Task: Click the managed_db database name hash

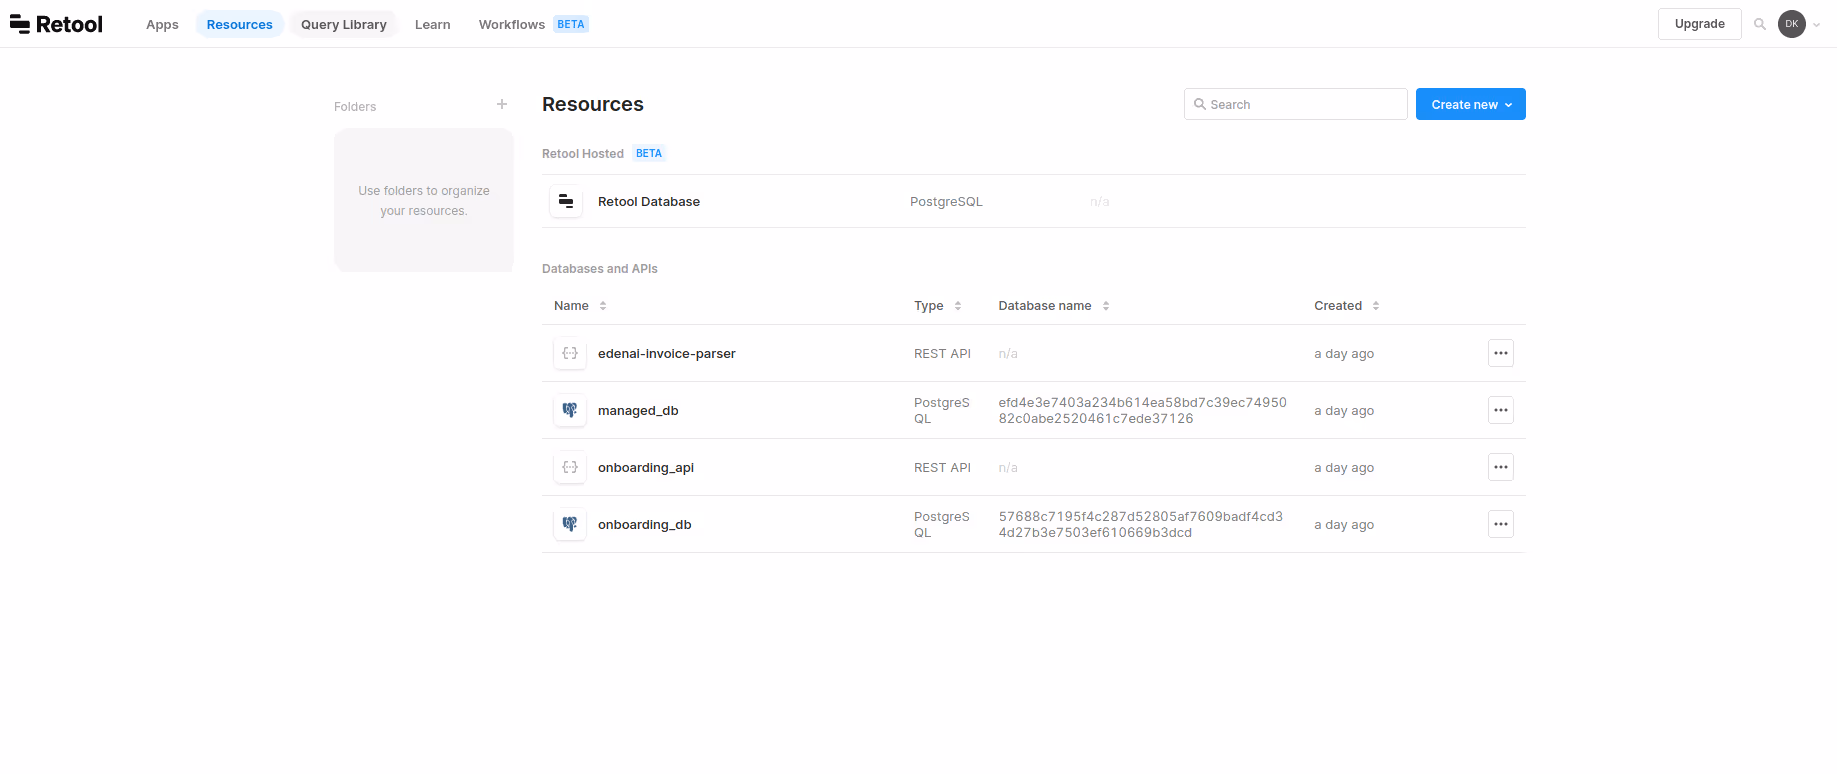Action: (x=1142, y=410)
